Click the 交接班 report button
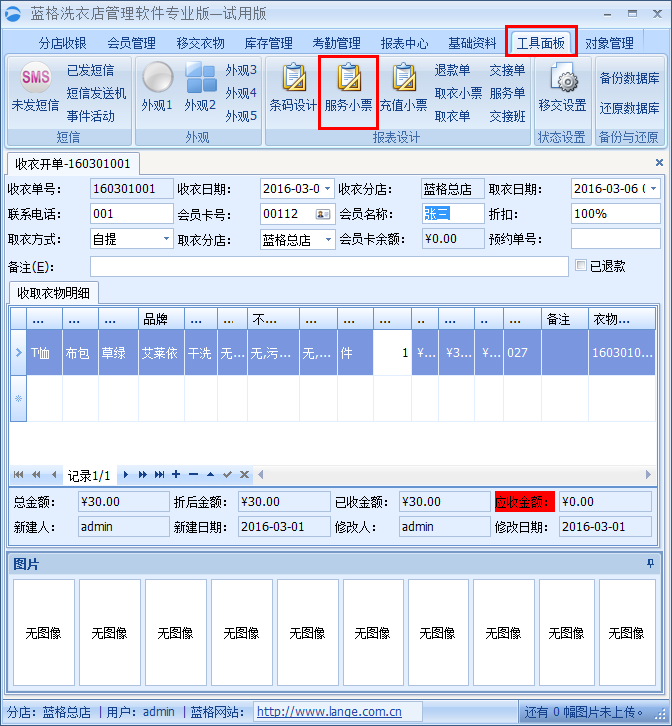The width and height of the screenshot is (672, 726). click(508, 116)
